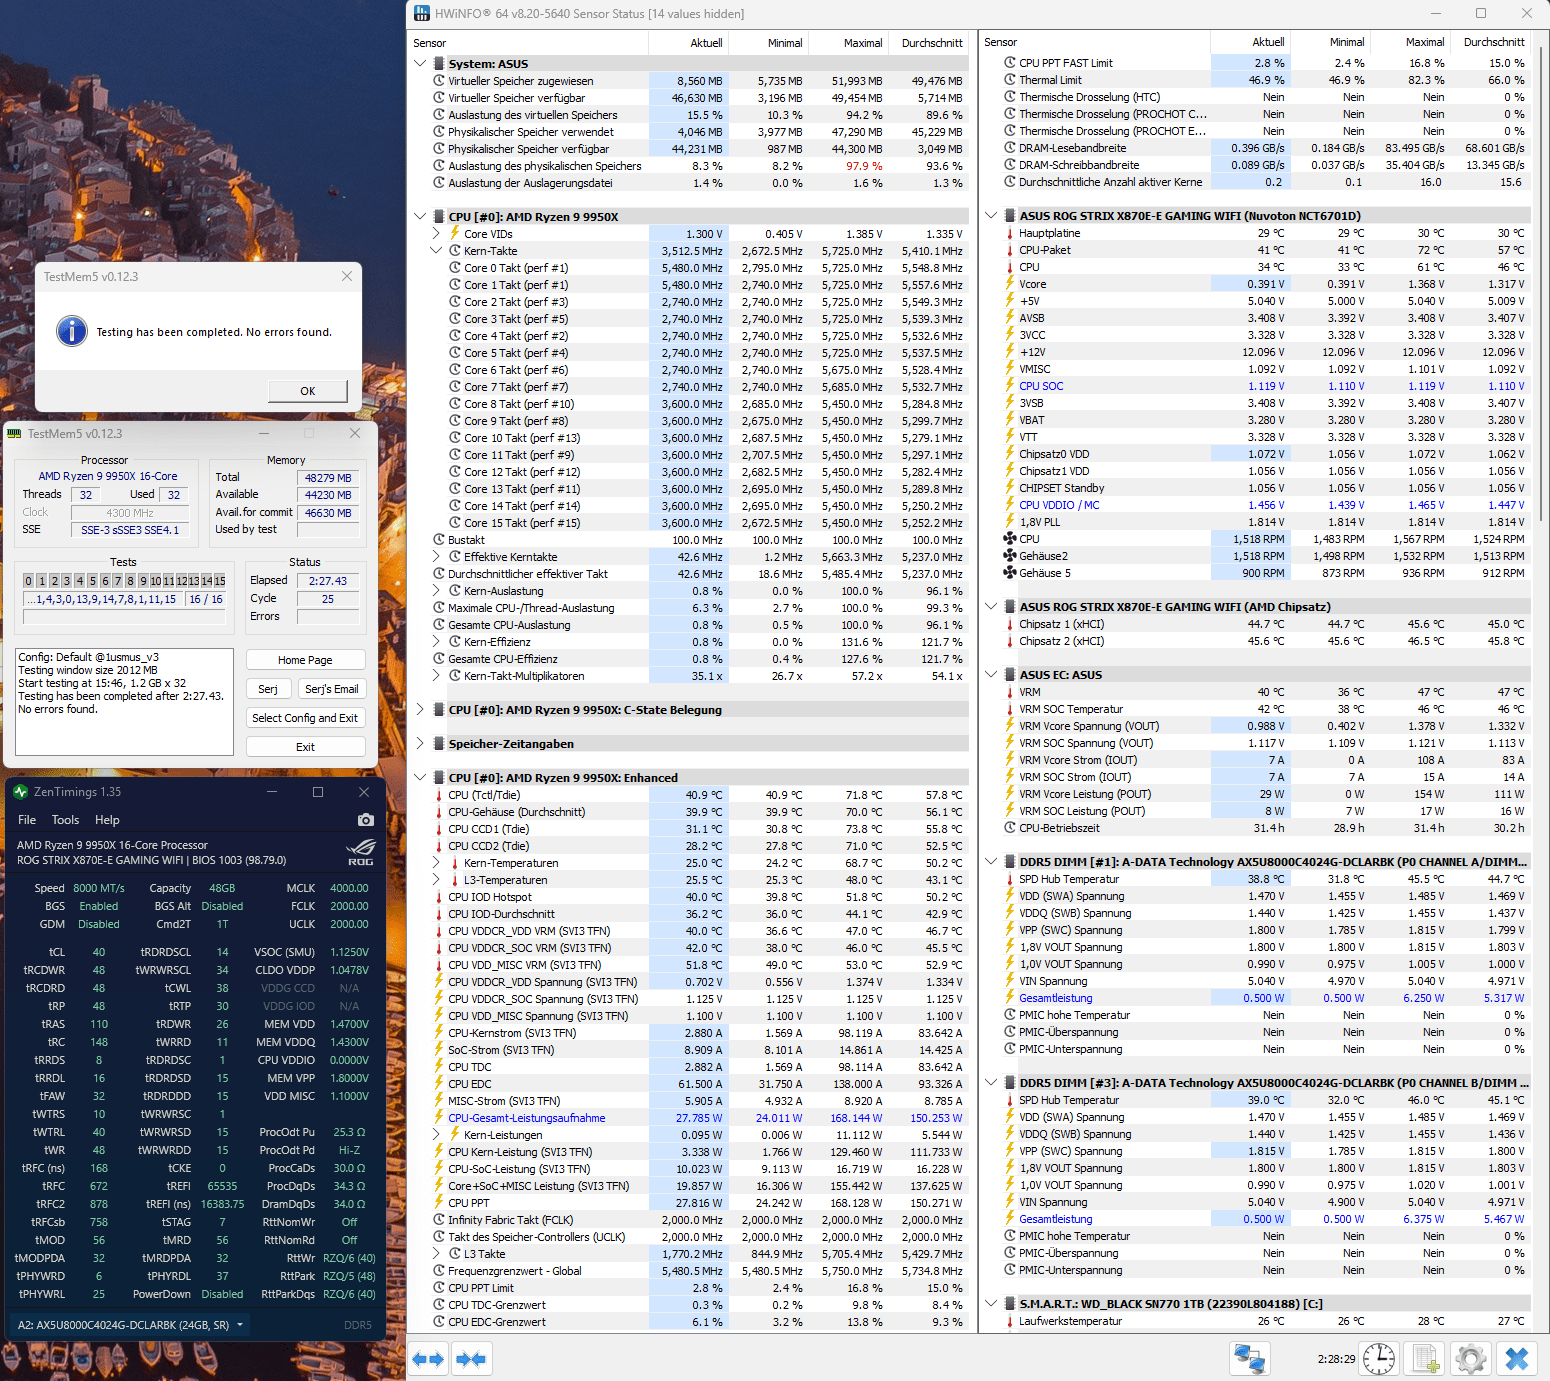This screenshot has width=1550, height=1381.
Task: Take a screenshot with ZenTimings camera icon
Action: 366,820
